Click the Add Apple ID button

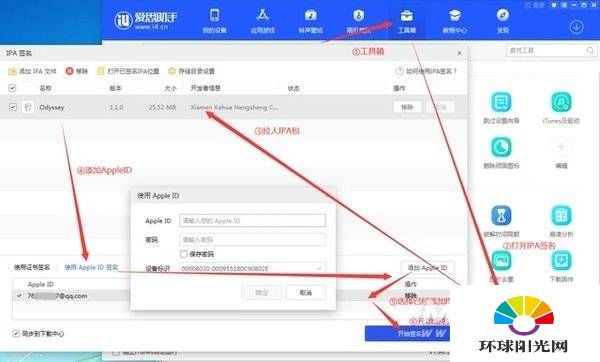click(x=427, y=267)
